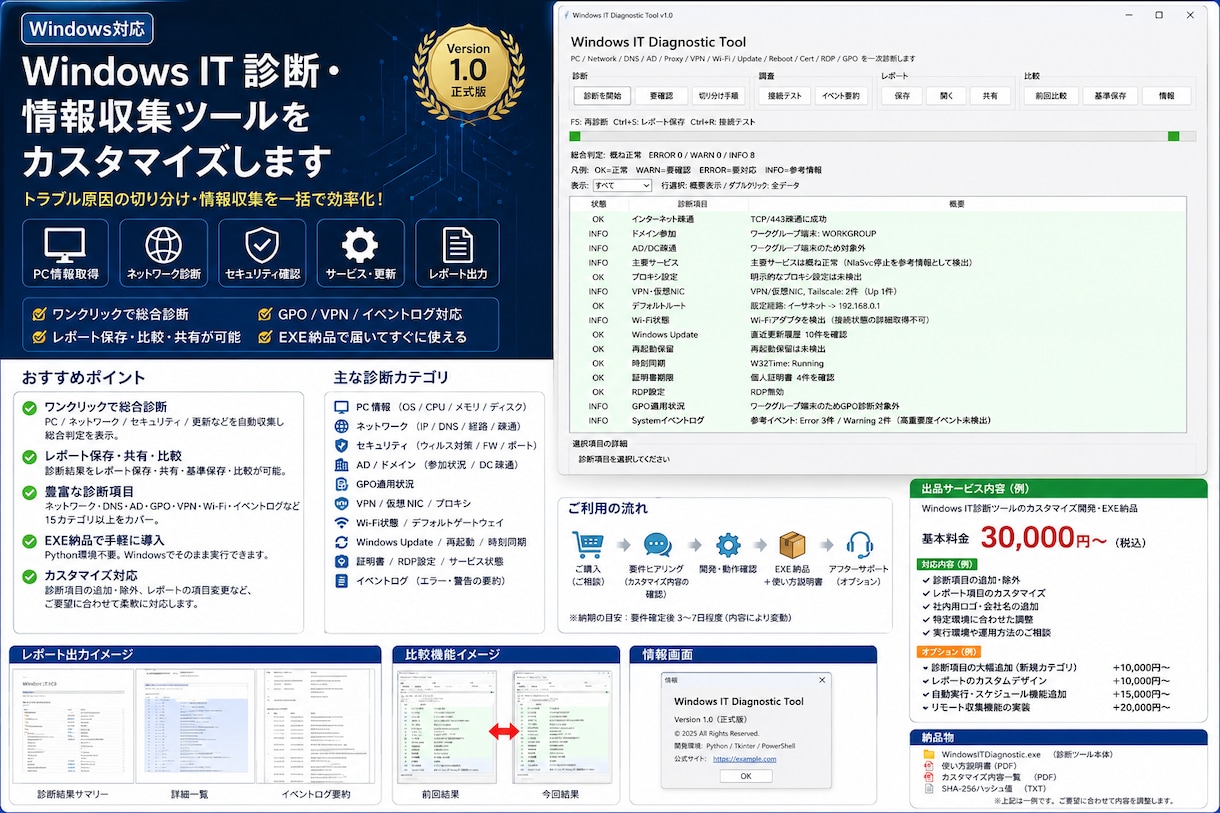The image size is (1220, 813).
Task: Click the icon beside AD / ドメイン category
Action: [342, 465]
